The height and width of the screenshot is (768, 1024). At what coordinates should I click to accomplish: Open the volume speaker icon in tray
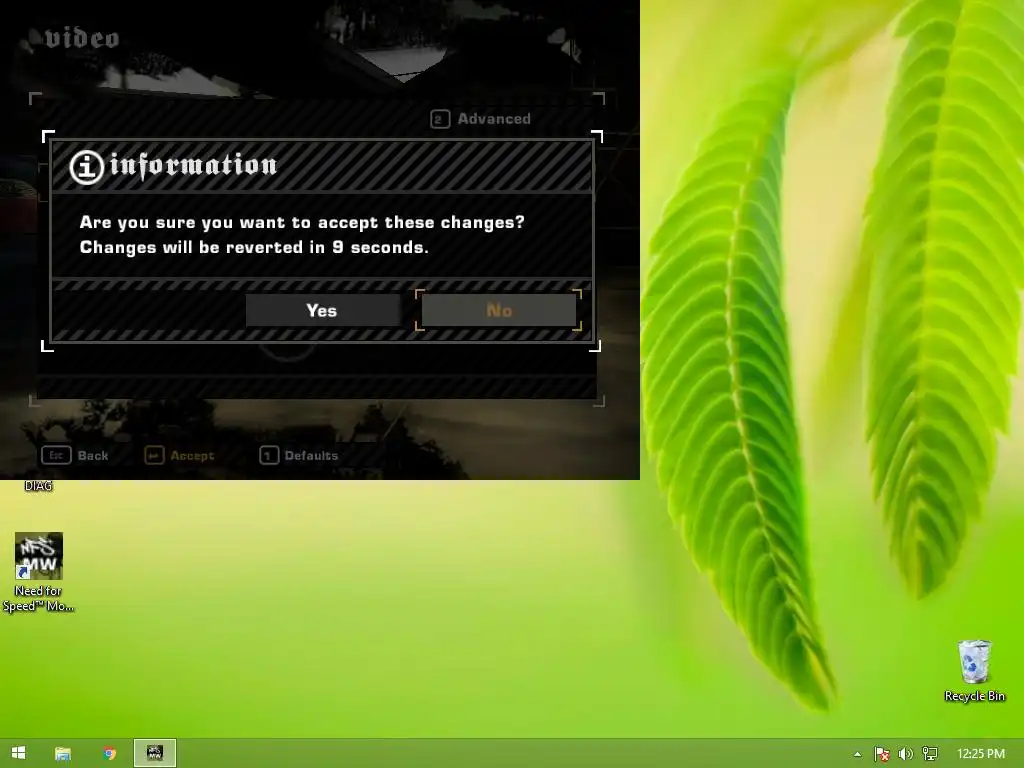(x=906, y=754)
